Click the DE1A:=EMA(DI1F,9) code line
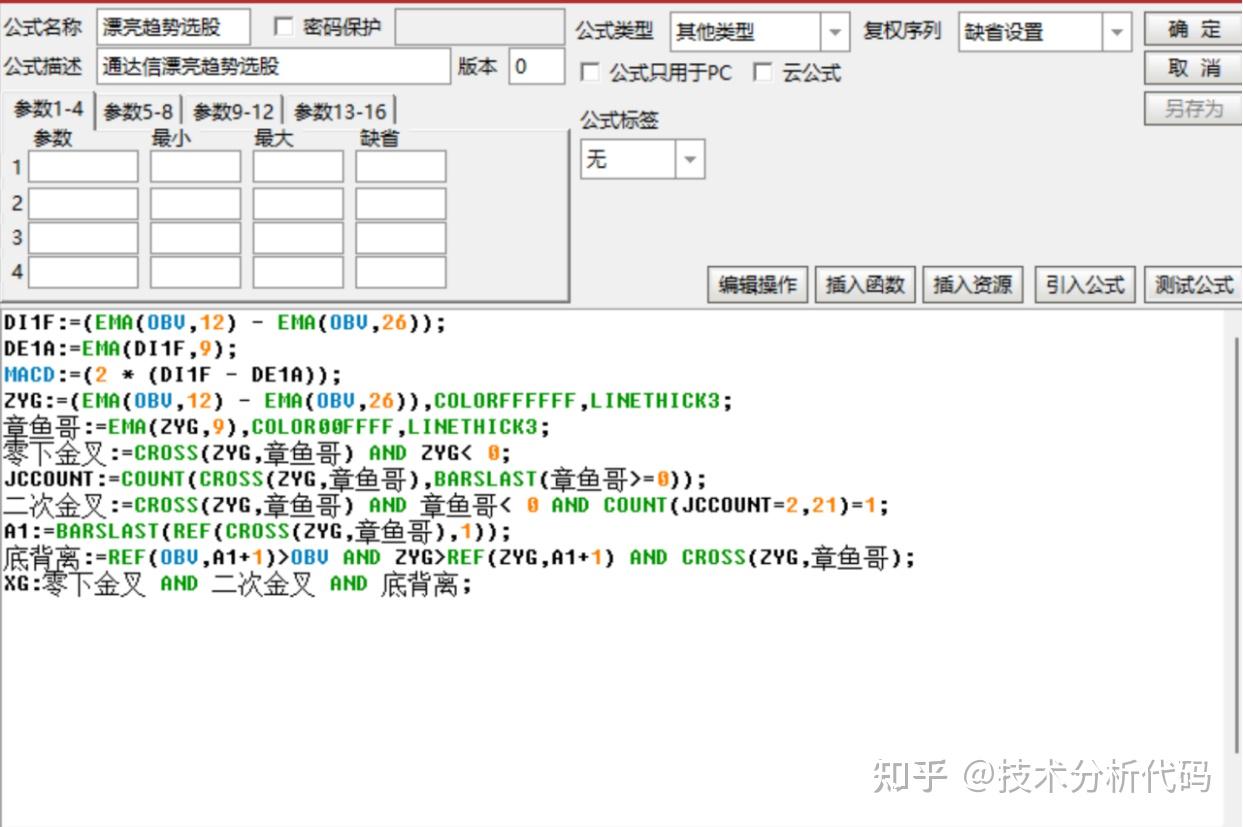Screen dimensions: 1243x827 tap(121, 349)
